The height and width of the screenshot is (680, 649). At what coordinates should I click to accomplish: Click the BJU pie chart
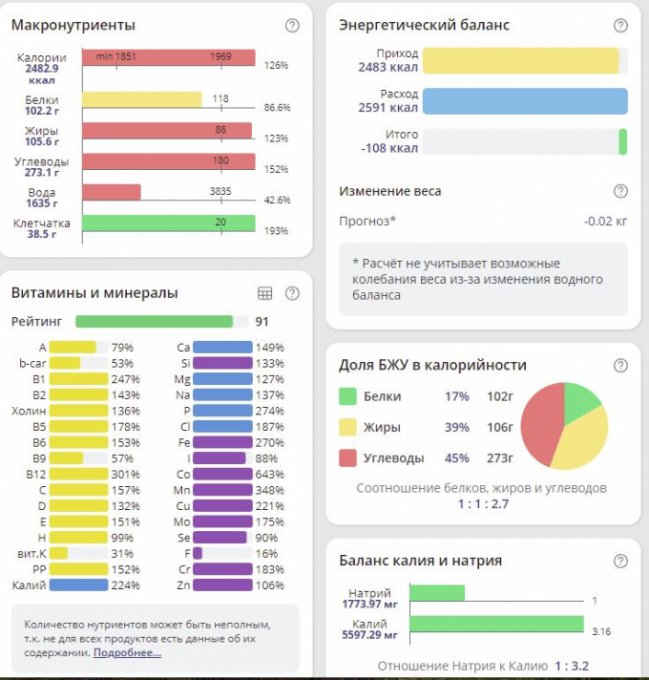point(564,426)
